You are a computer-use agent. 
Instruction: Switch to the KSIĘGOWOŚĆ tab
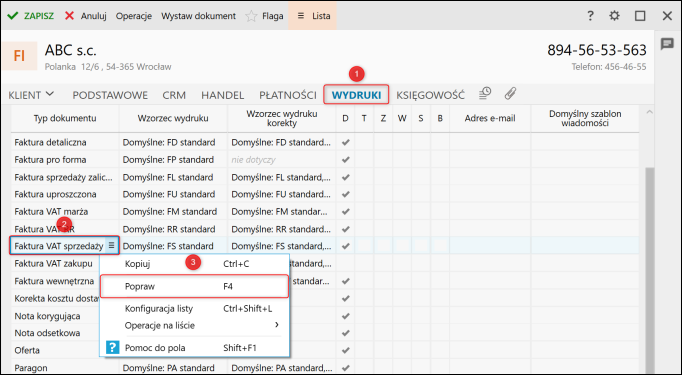(x=430, y=95)
